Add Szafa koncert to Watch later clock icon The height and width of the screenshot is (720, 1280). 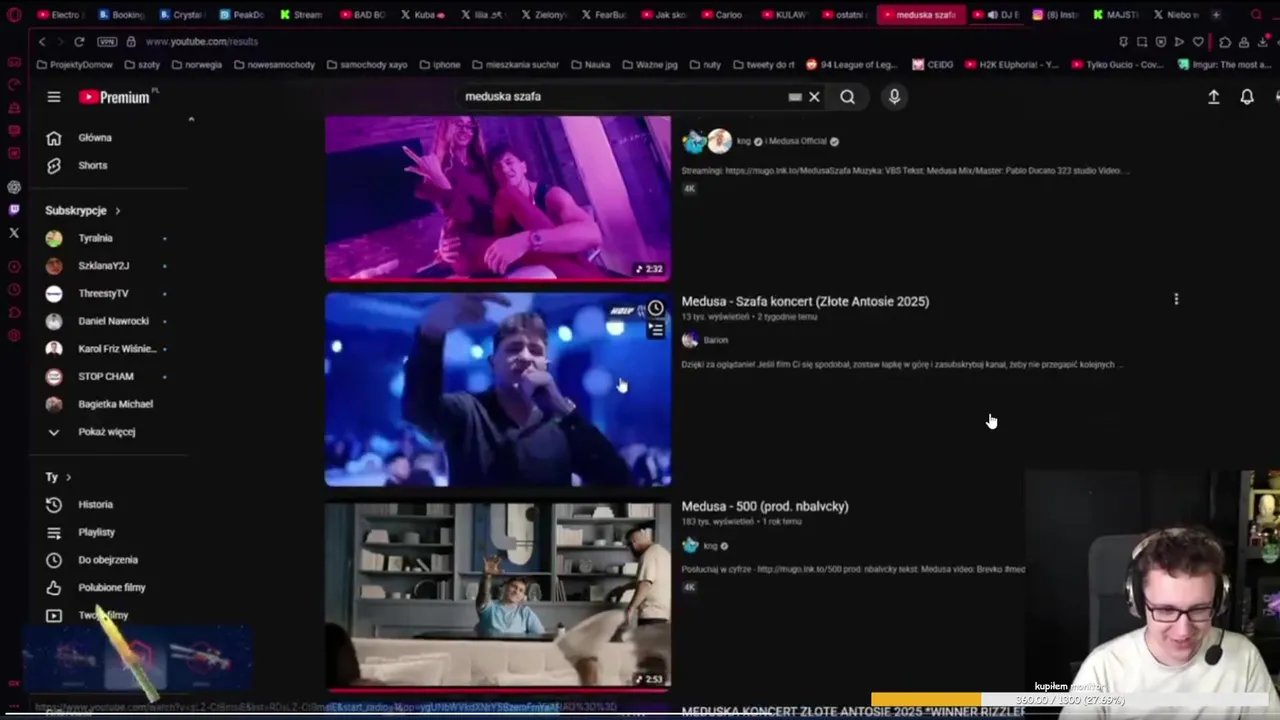point(655,309)
